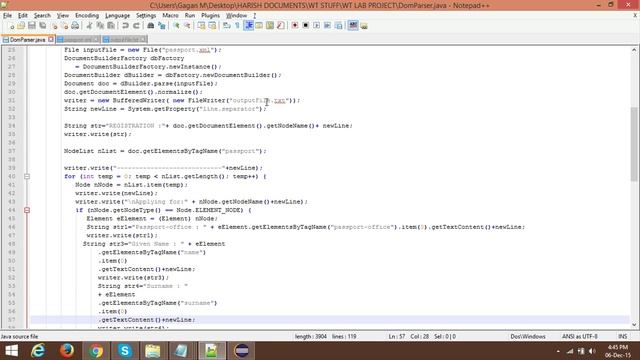The image size is (640, 360).
Task: Toggle word wrap in toolbar
Action: (227, 26)
